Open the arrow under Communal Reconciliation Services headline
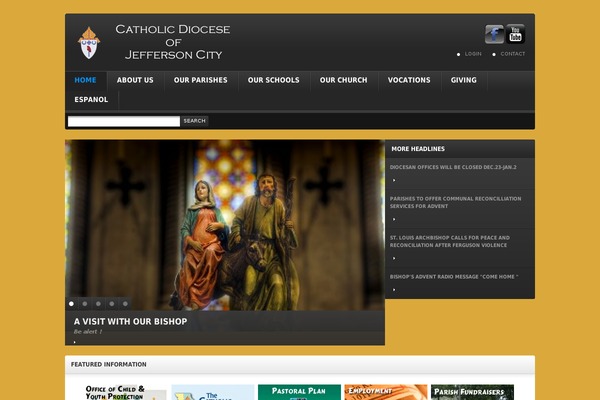The width and height of the screenshot is (600, 400). (394, 219)
